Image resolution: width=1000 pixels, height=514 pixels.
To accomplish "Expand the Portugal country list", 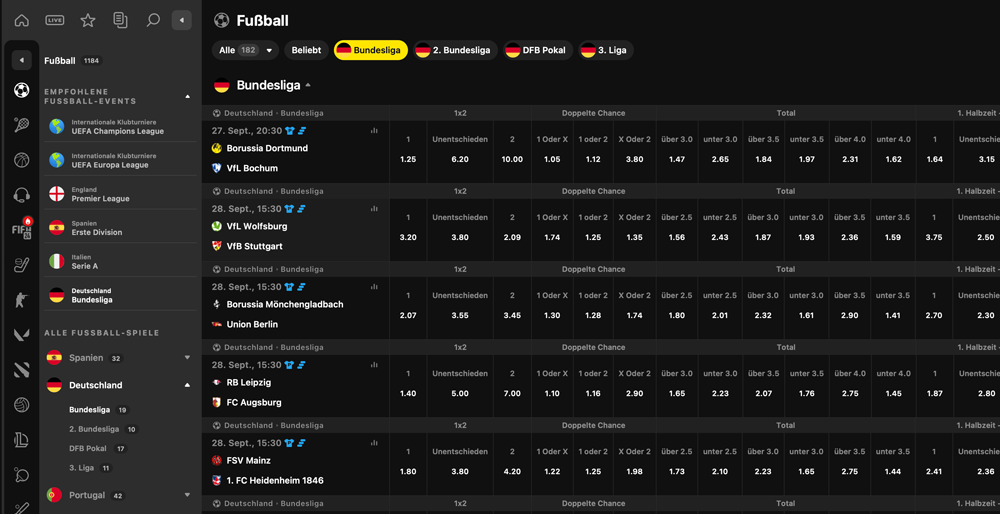I will click(x=188, y=495).
